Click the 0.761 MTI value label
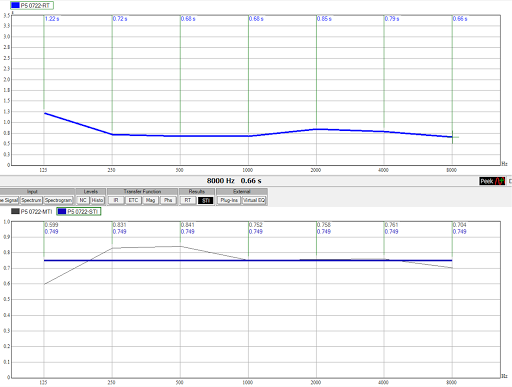Screen dimensions: 512x387 point(392,225)
